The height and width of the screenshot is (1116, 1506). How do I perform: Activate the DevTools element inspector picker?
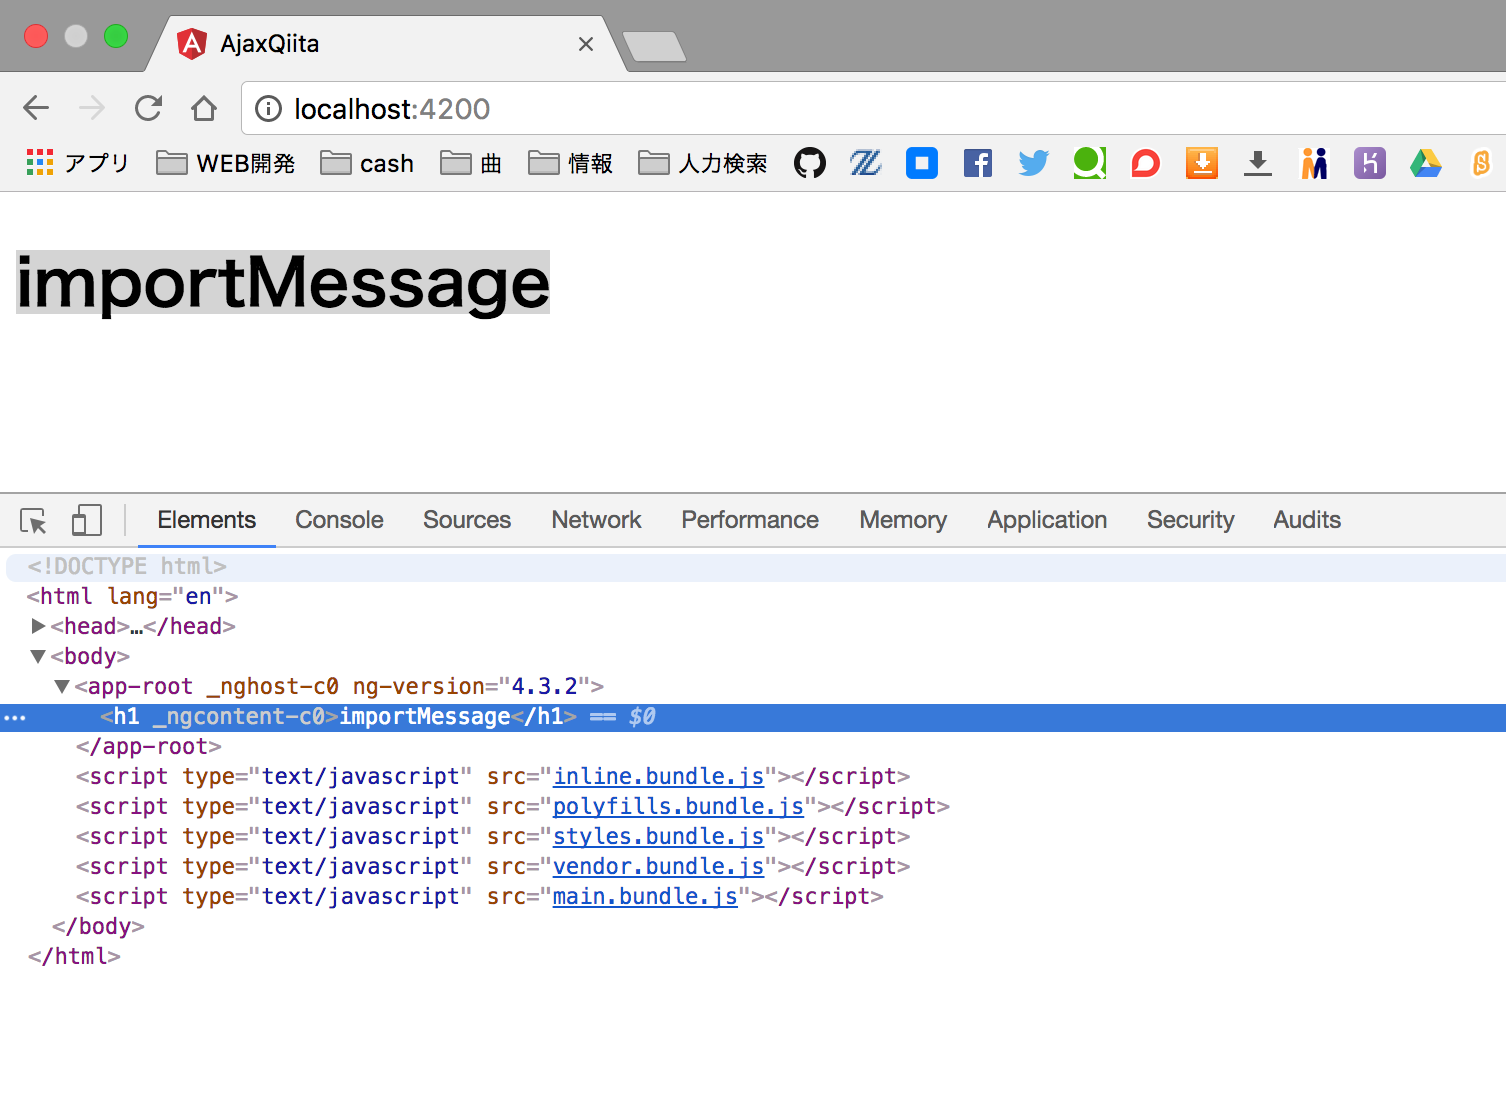33,521
